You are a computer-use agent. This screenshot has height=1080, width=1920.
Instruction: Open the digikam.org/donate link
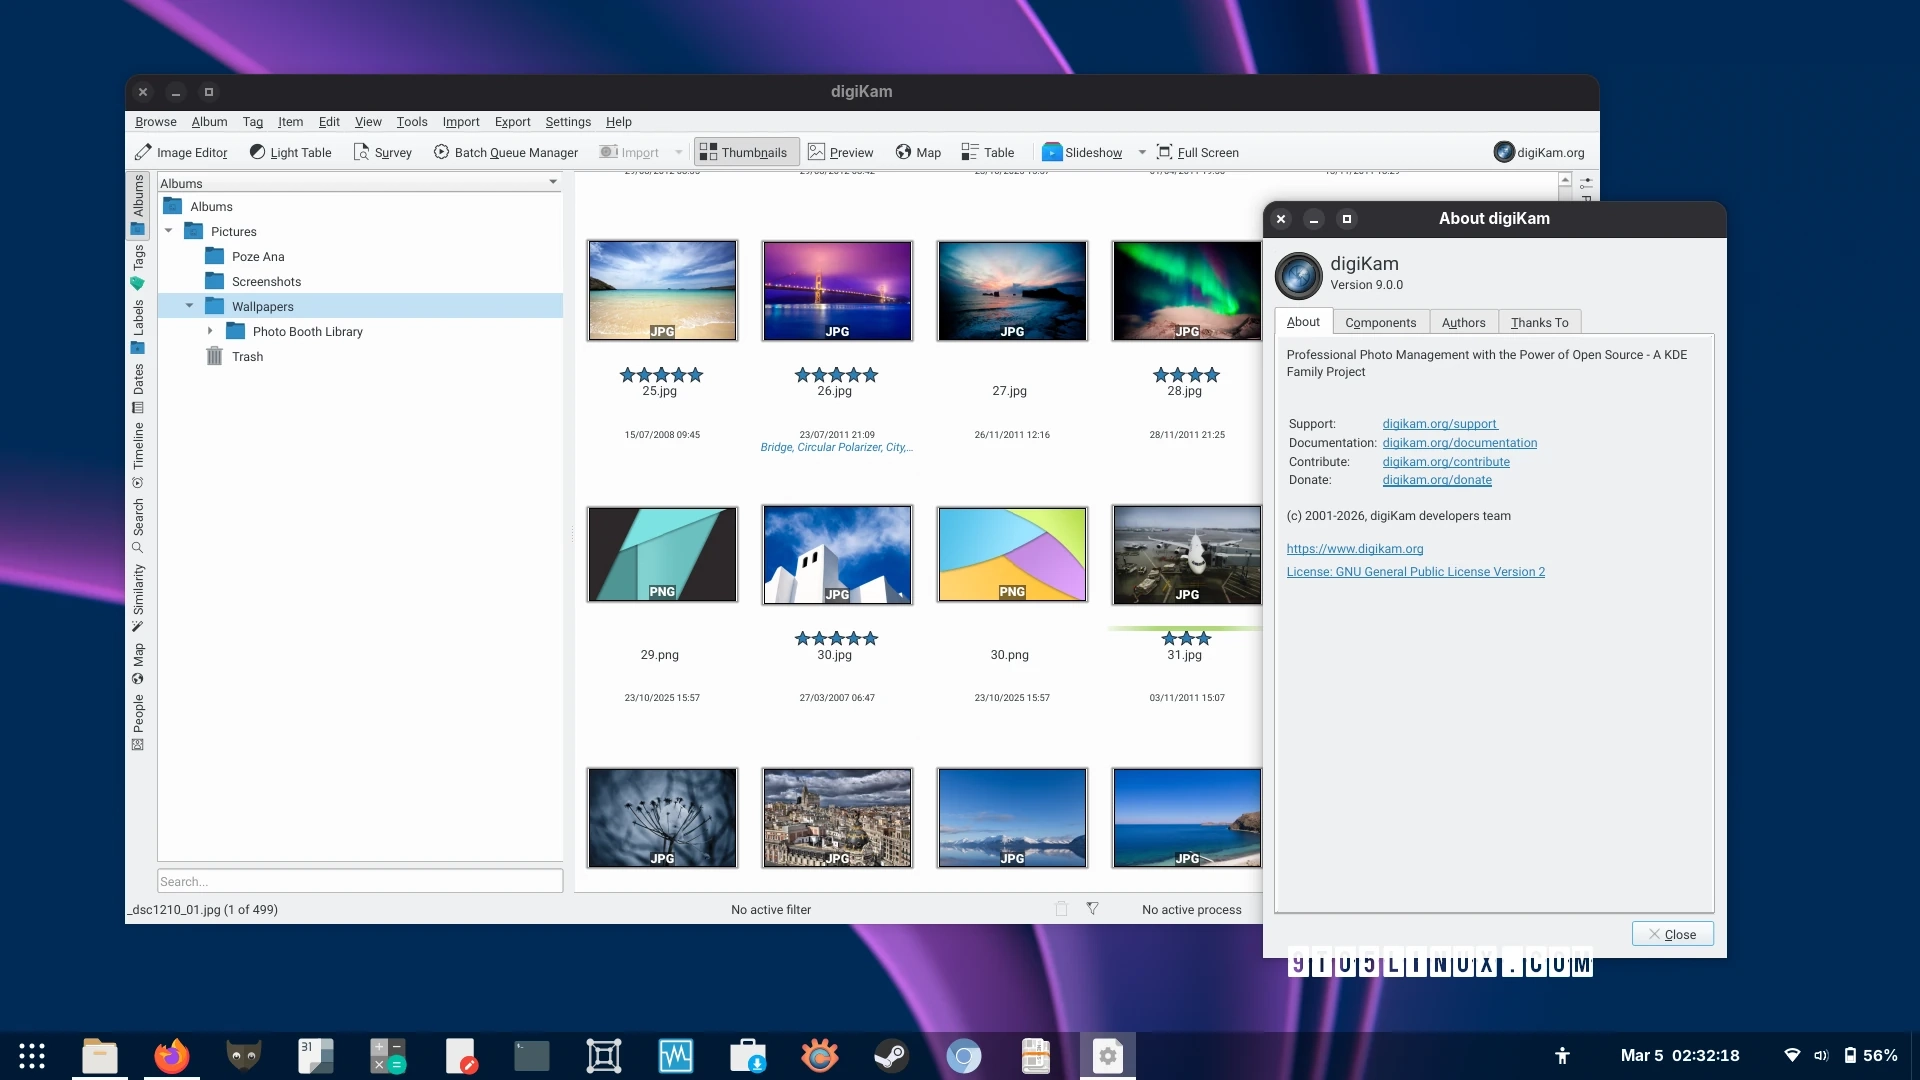[1437, 480]
